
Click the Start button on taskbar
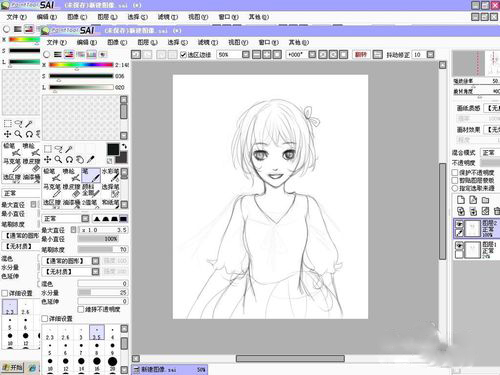pos(12,367)
